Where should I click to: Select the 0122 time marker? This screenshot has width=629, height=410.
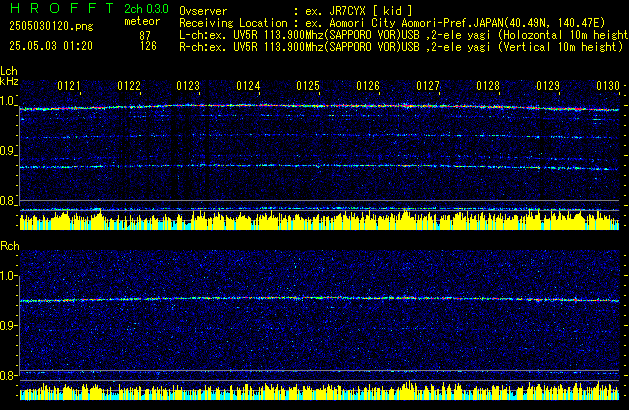click(x=129, y=86)
